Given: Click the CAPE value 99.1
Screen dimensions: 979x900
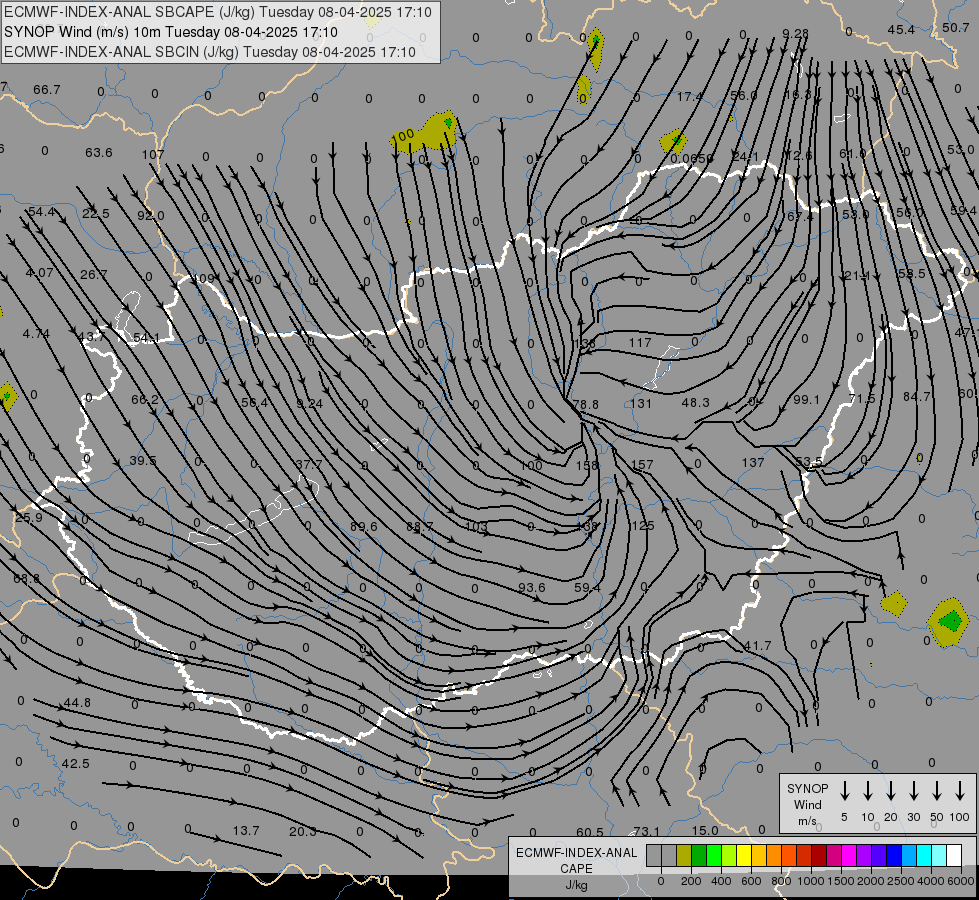Looking at the screenshot, I should coord(806,399).
